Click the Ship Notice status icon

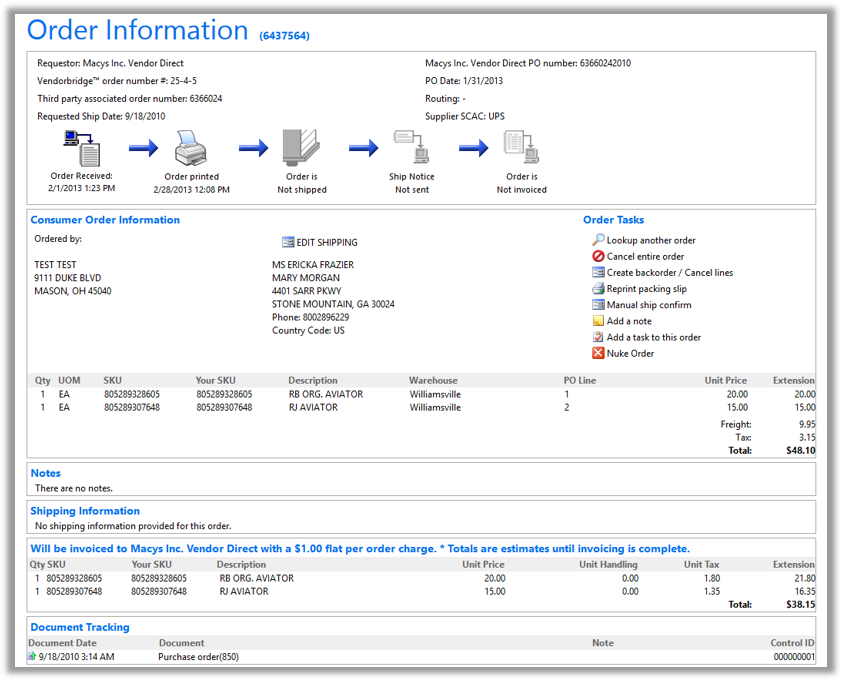(411, 146)
